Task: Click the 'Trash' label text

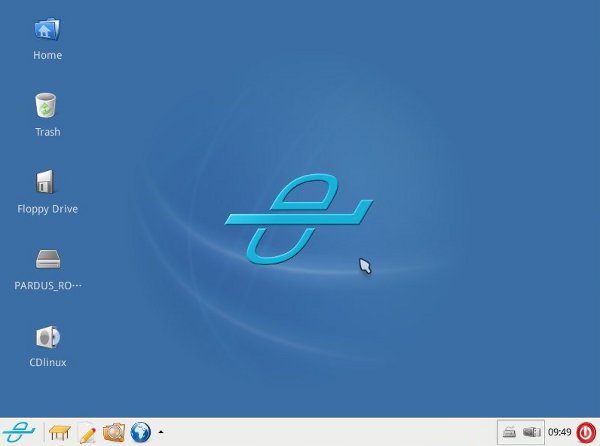Action: pos(48,132)
